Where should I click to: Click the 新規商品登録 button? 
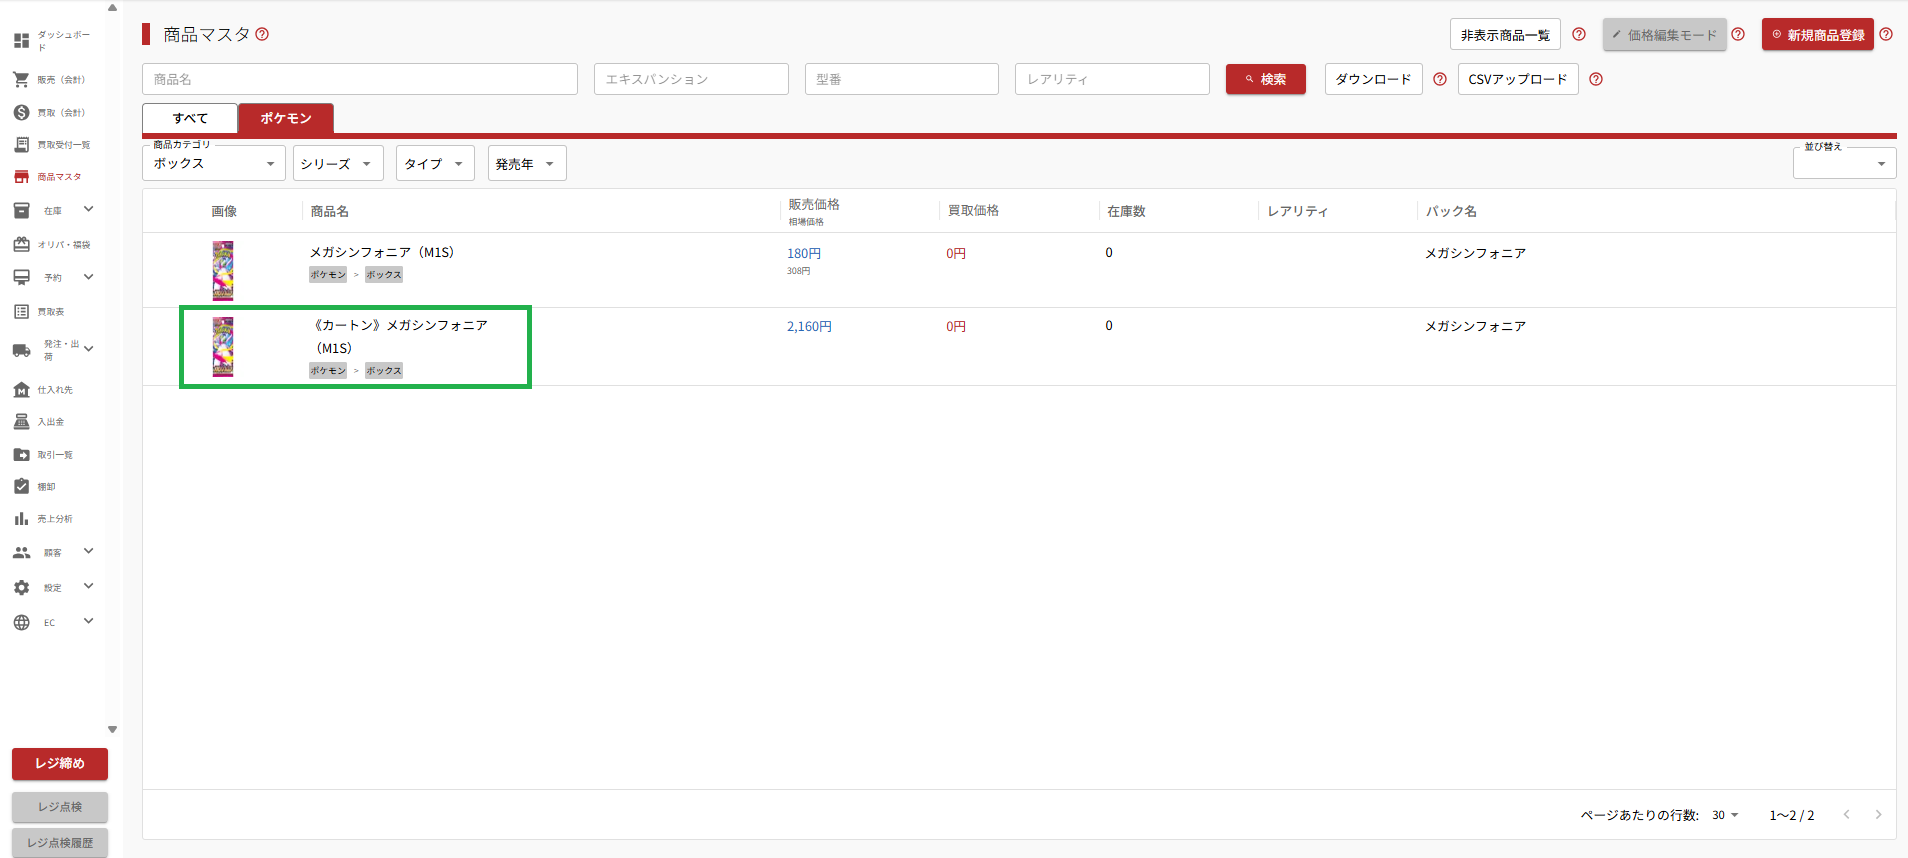1817,35
